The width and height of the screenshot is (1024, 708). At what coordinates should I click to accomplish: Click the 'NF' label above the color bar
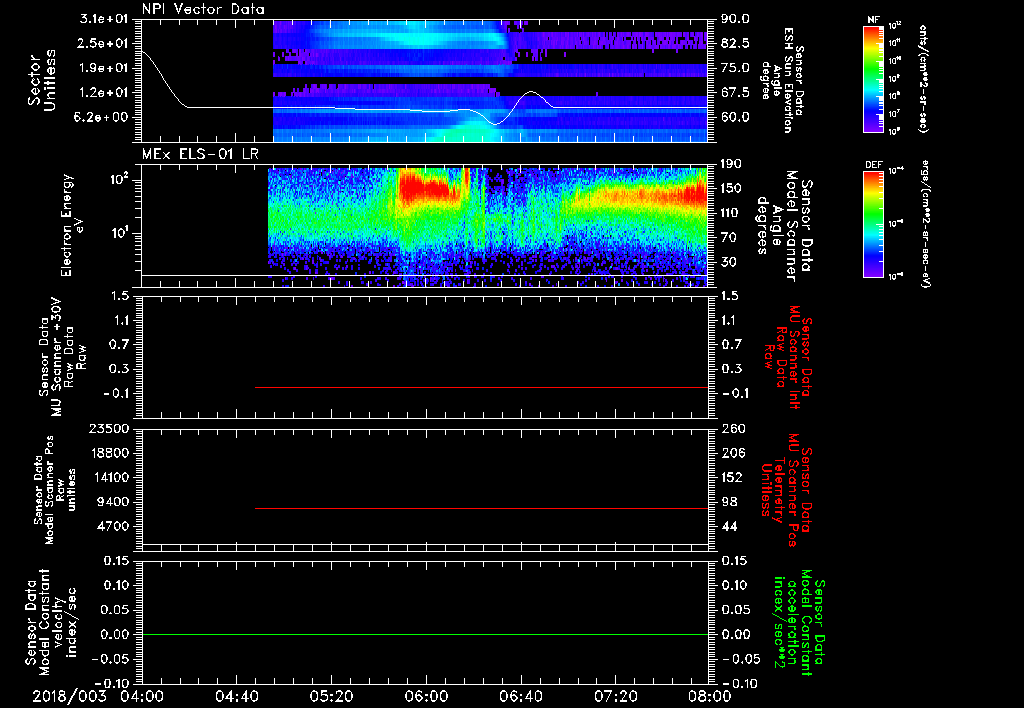[874, 20]
